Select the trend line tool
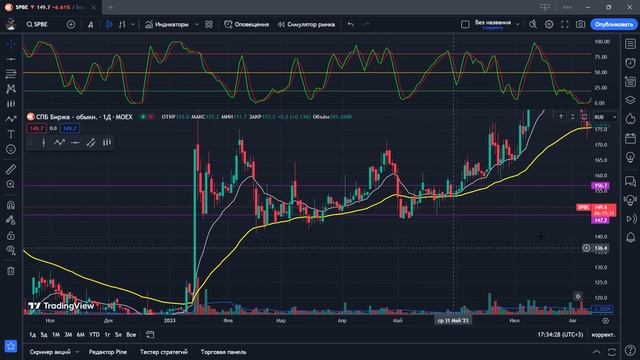640x360 pixels. pos(11,59)
